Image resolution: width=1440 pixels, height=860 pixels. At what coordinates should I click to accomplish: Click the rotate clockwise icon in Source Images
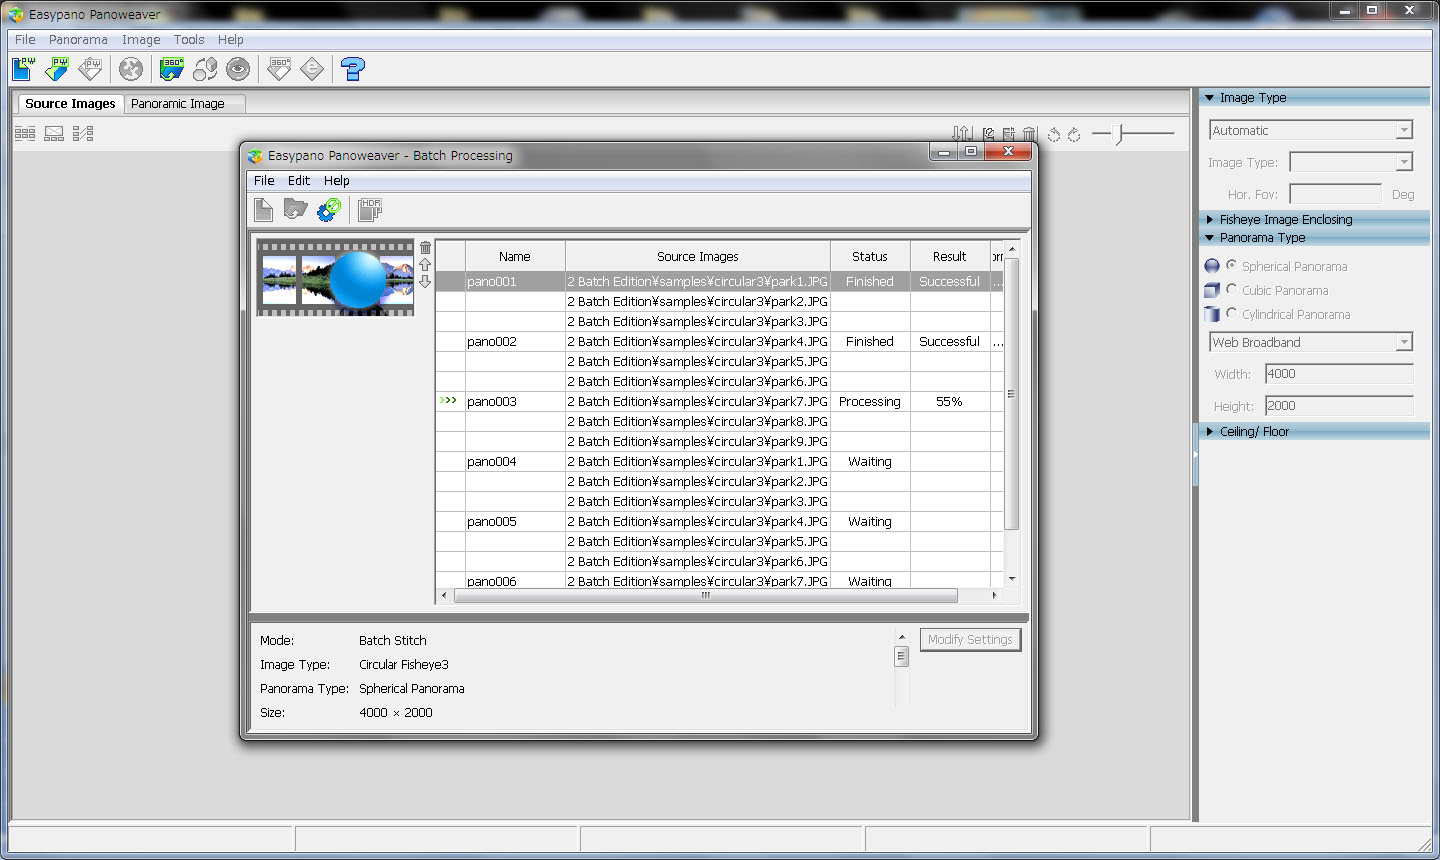1074,134
